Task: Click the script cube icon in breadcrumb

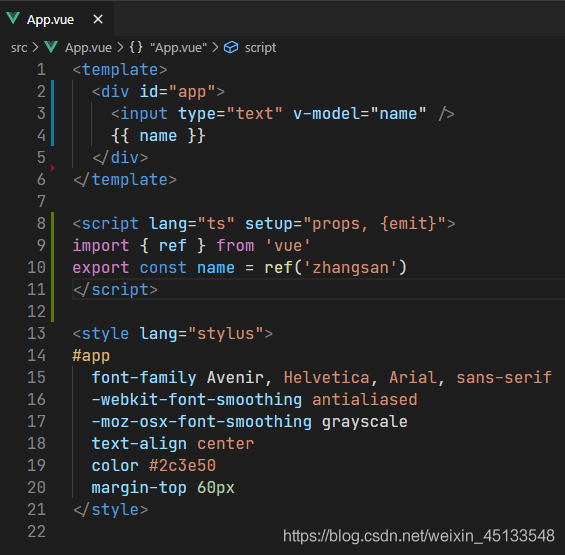Action: pos(231,47)
